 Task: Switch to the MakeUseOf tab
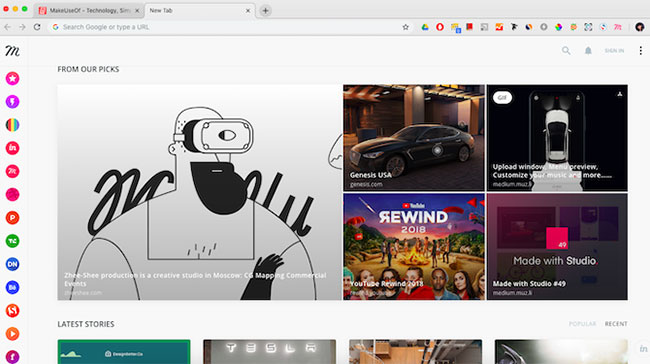[x=89, y=11]
